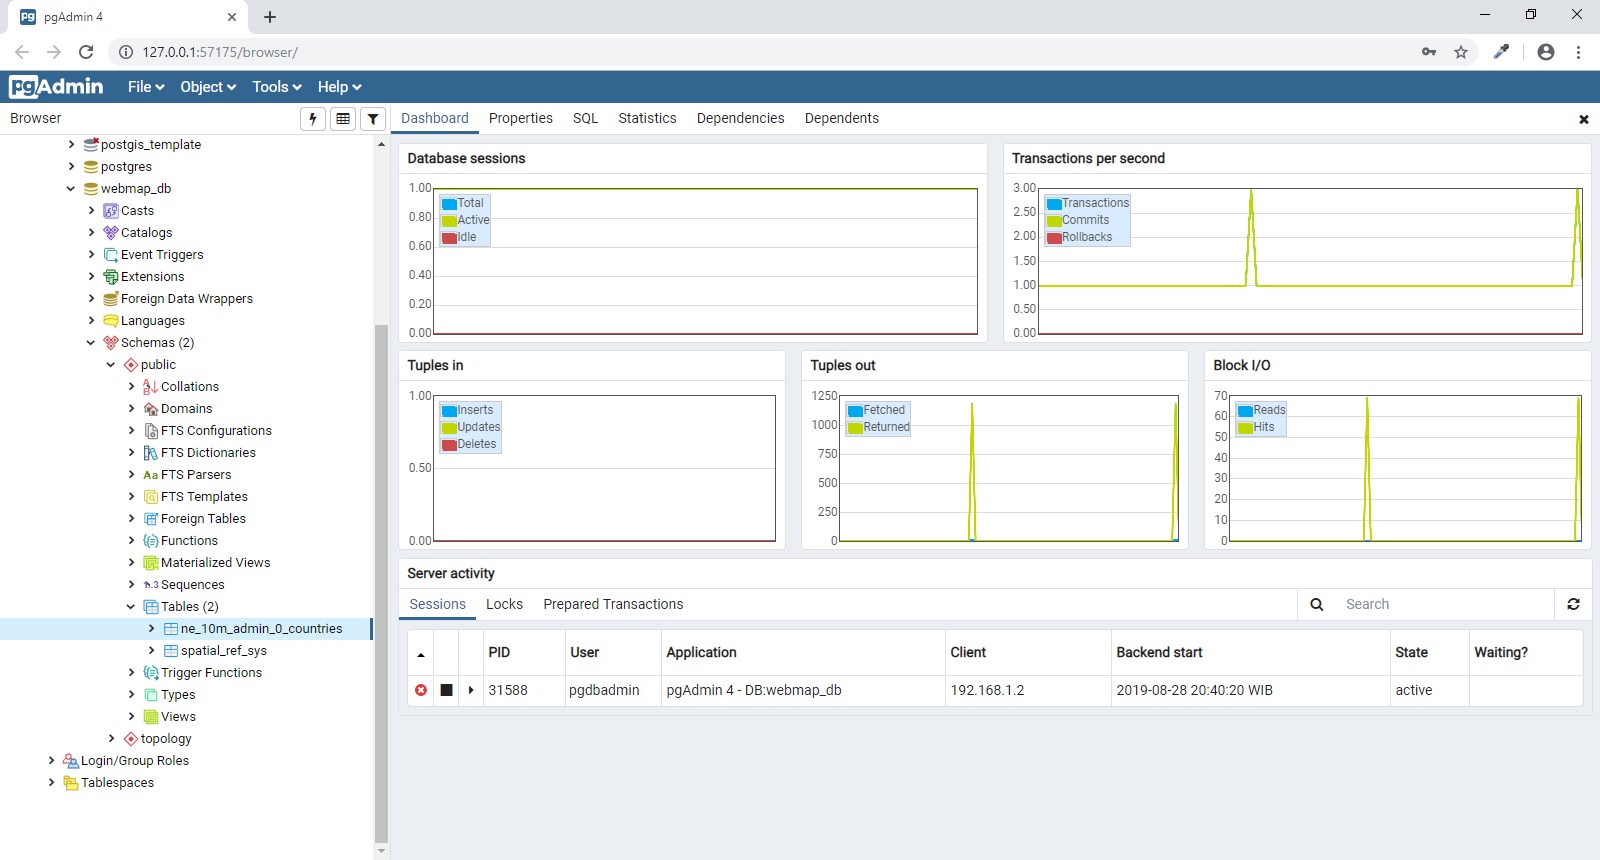
Task: Click the Functions node icon
Action: tap(151, 541)
